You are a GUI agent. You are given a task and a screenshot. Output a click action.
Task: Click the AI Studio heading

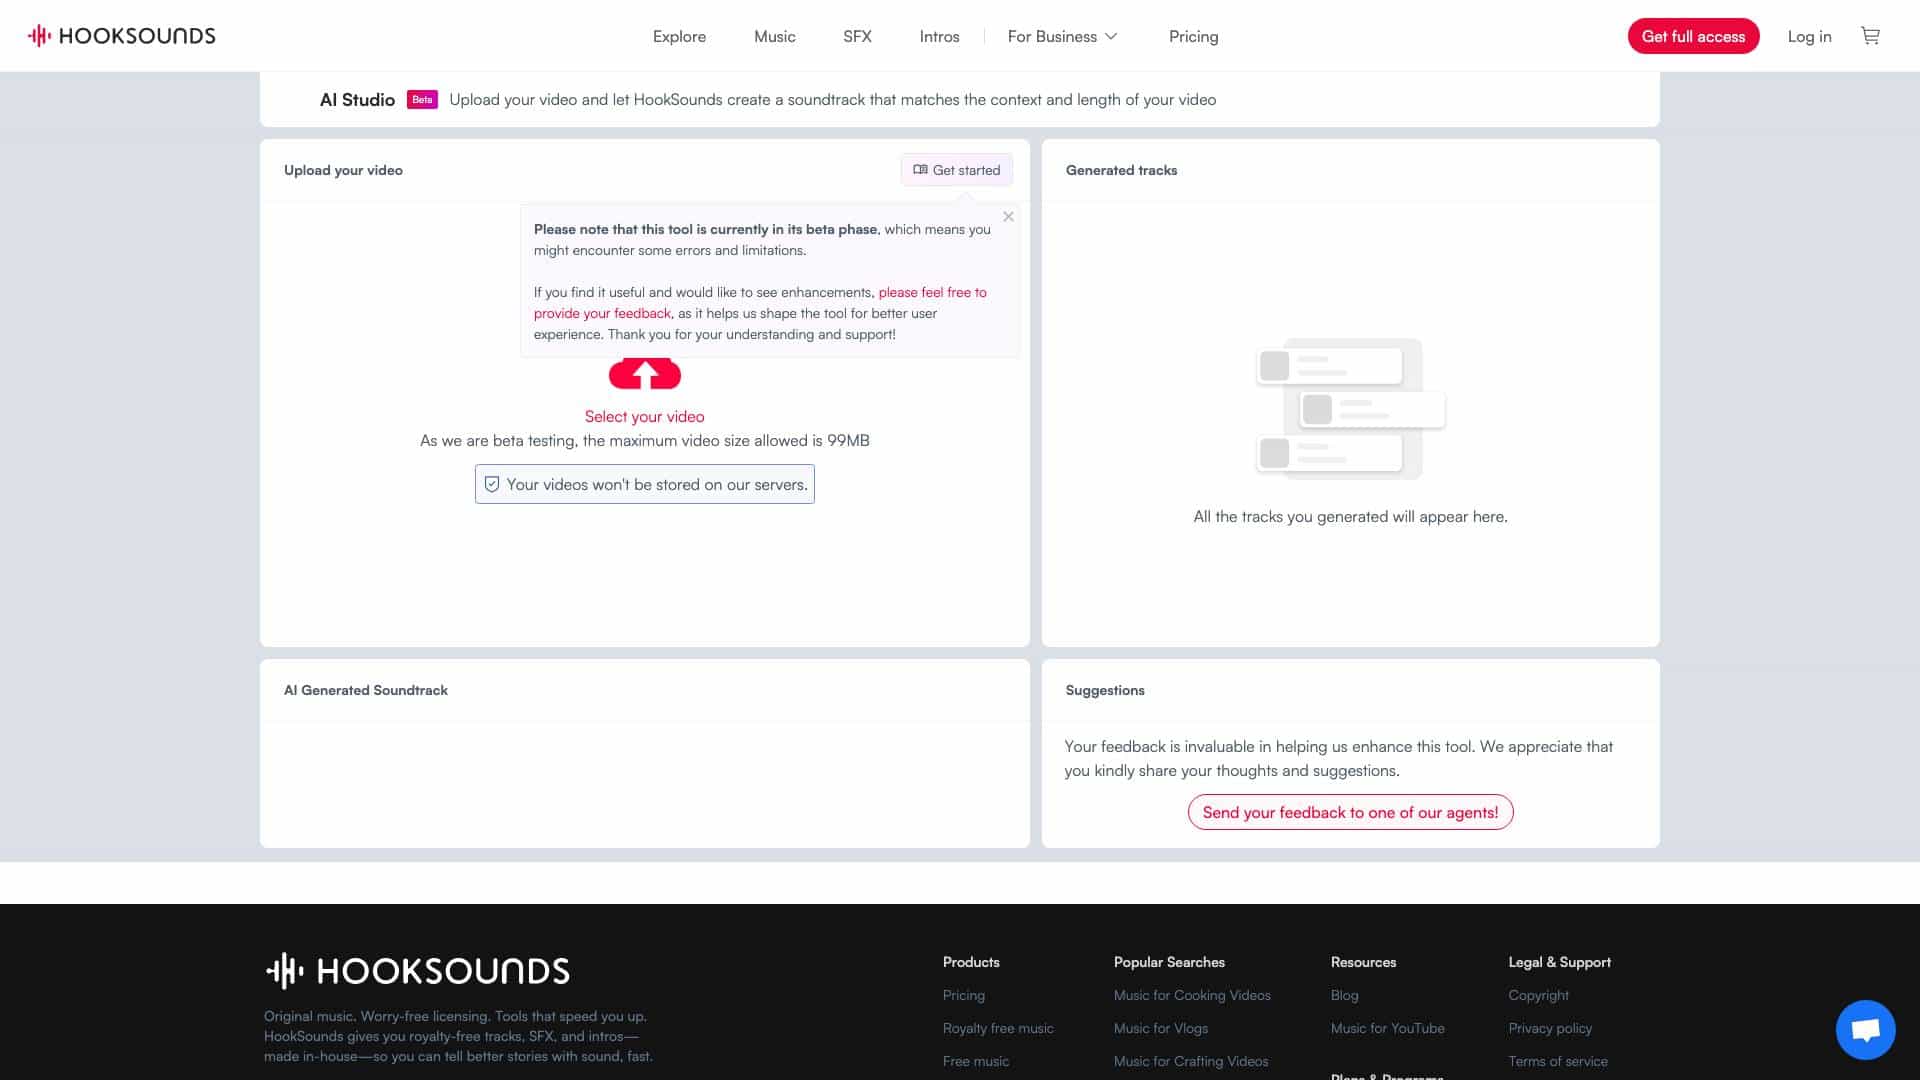357,100
